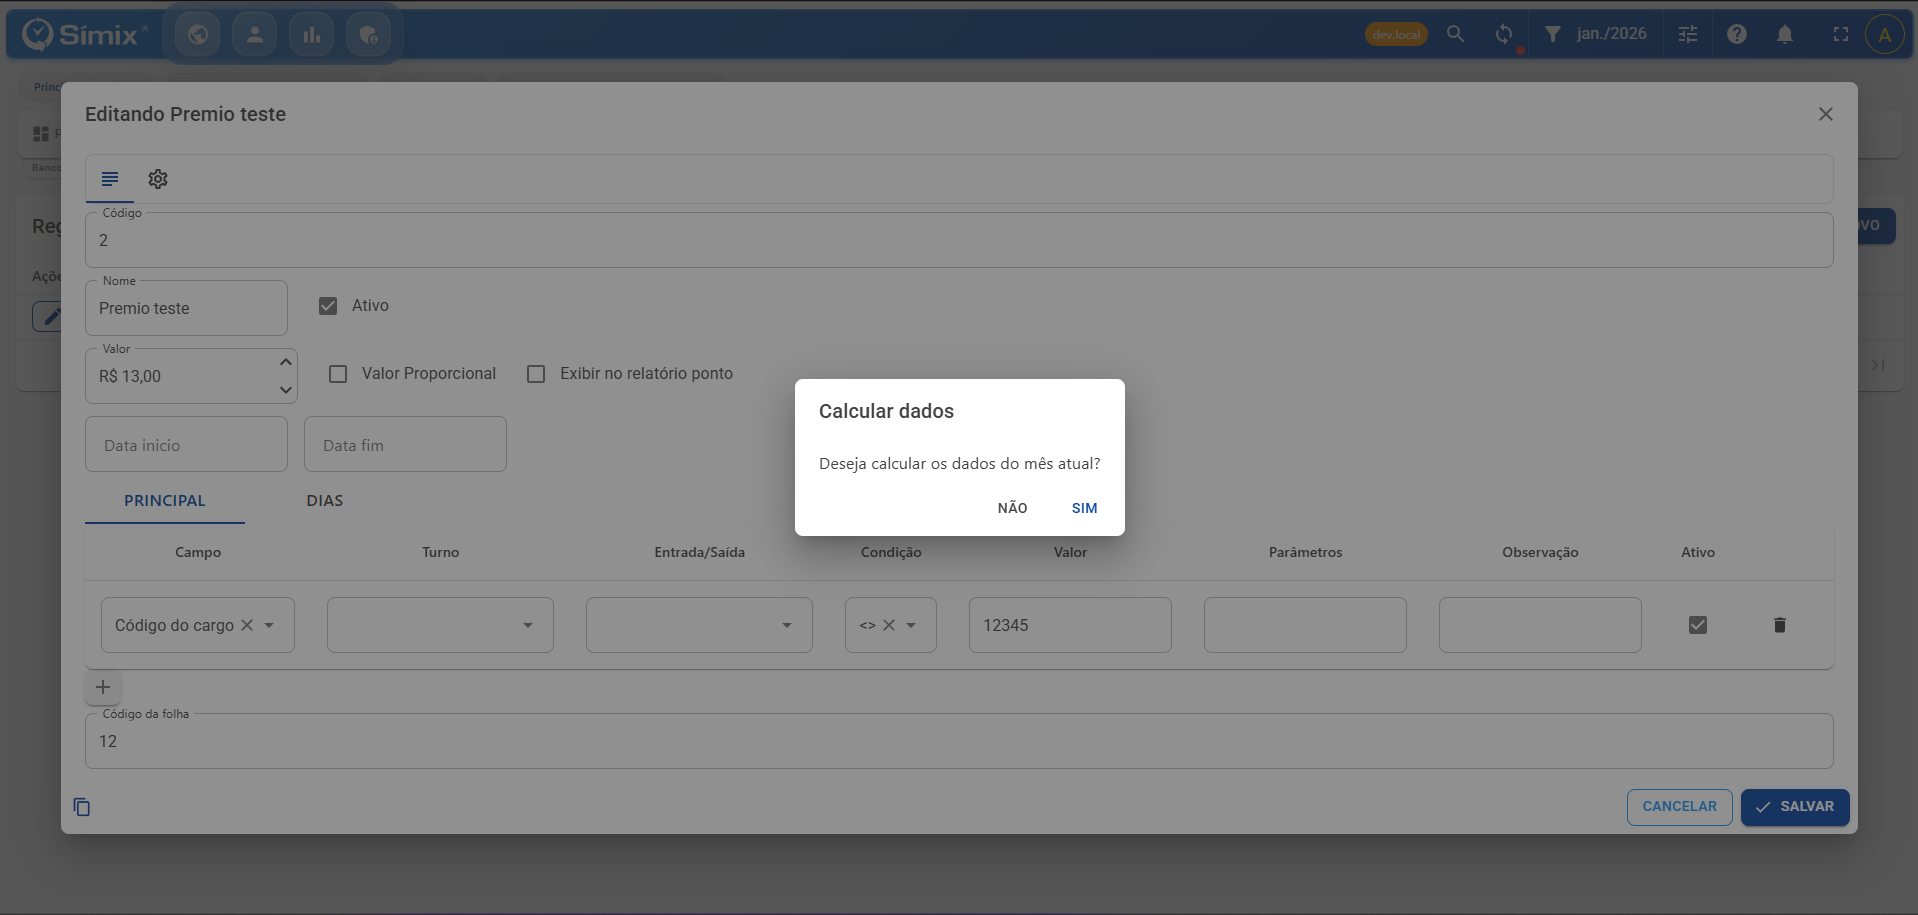Open the user avatar A menu

click(x=1885, y=35)
